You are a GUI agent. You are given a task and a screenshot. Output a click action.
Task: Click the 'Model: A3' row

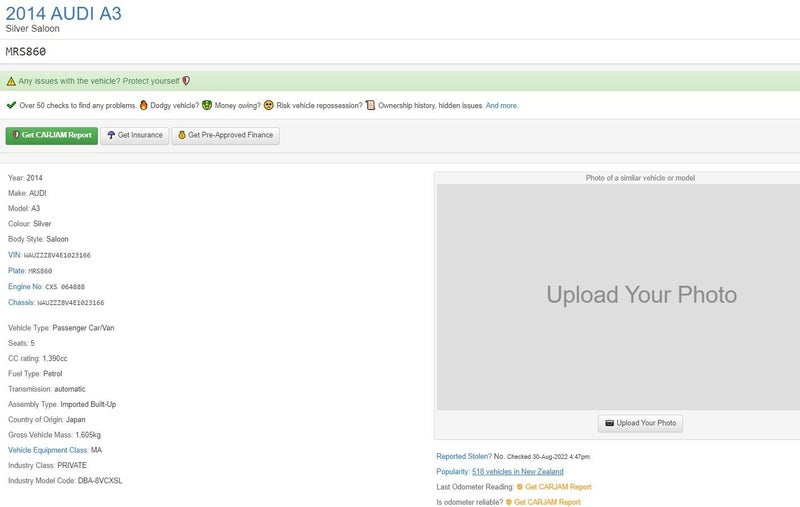coord(24,209)
